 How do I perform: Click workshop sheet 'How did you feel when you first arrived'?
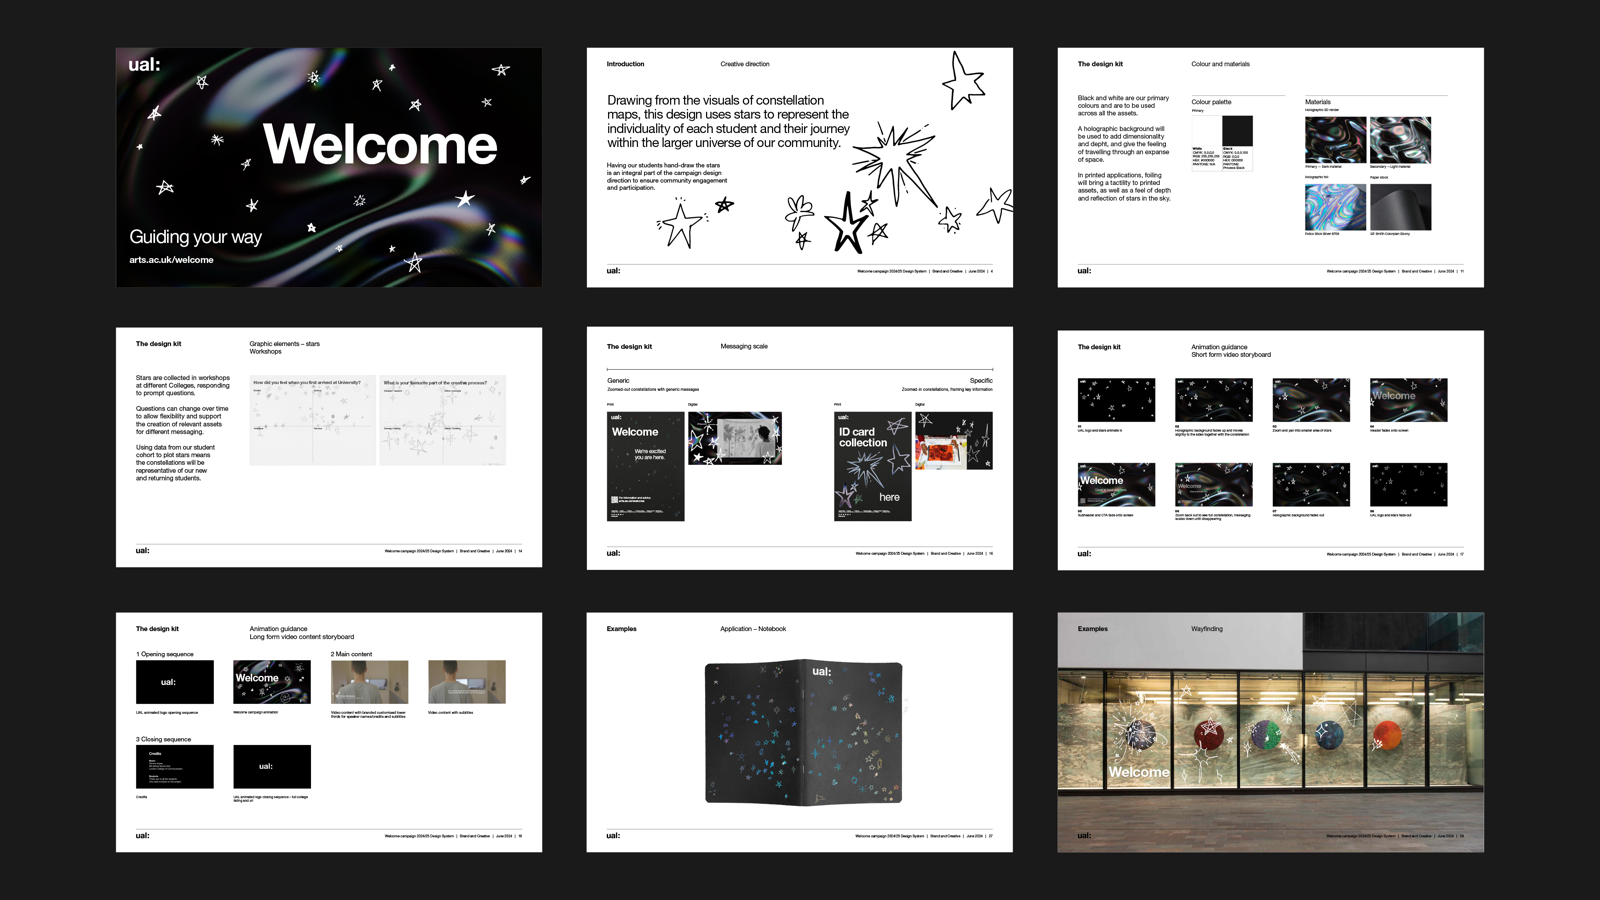click(x=313, y=421)
